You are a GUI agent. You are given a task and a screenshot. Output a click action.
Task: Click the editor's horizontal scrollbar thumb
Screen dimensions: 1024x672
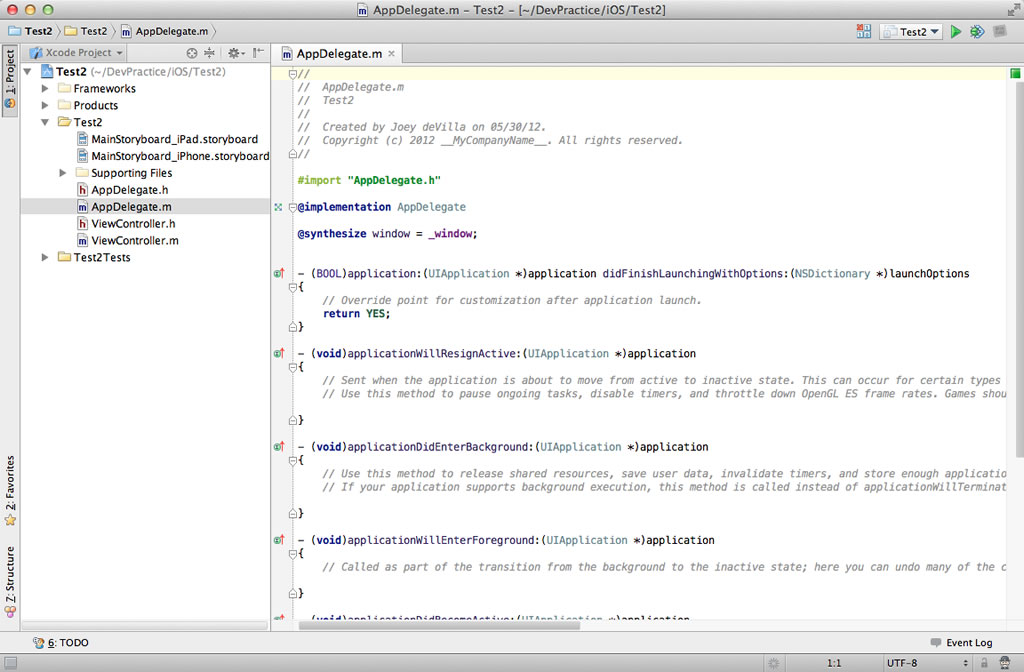click(440, 626)
